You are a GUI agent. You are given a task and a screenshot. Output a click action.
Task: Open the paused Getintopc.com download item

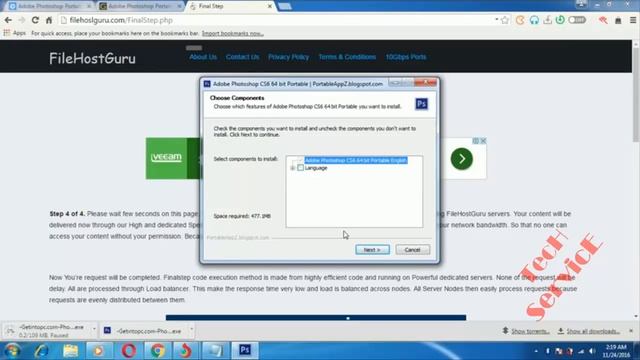47,331
